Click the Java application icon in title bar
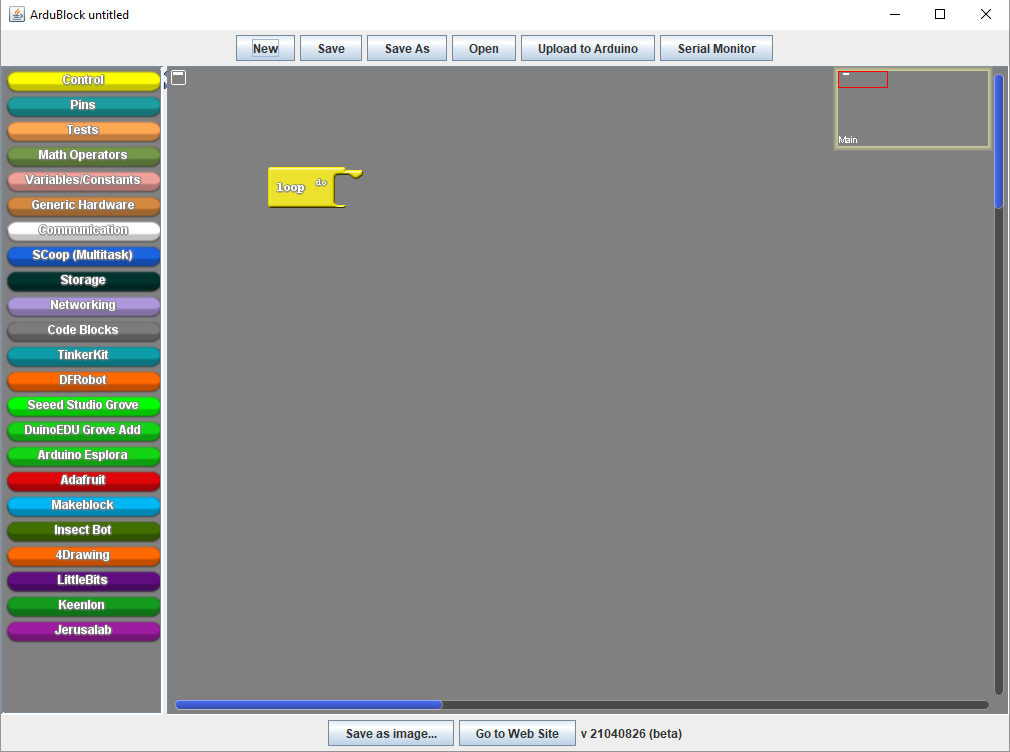Image resolution: width=1010 pixels, height=752 pixels. [x=17, y=14]
